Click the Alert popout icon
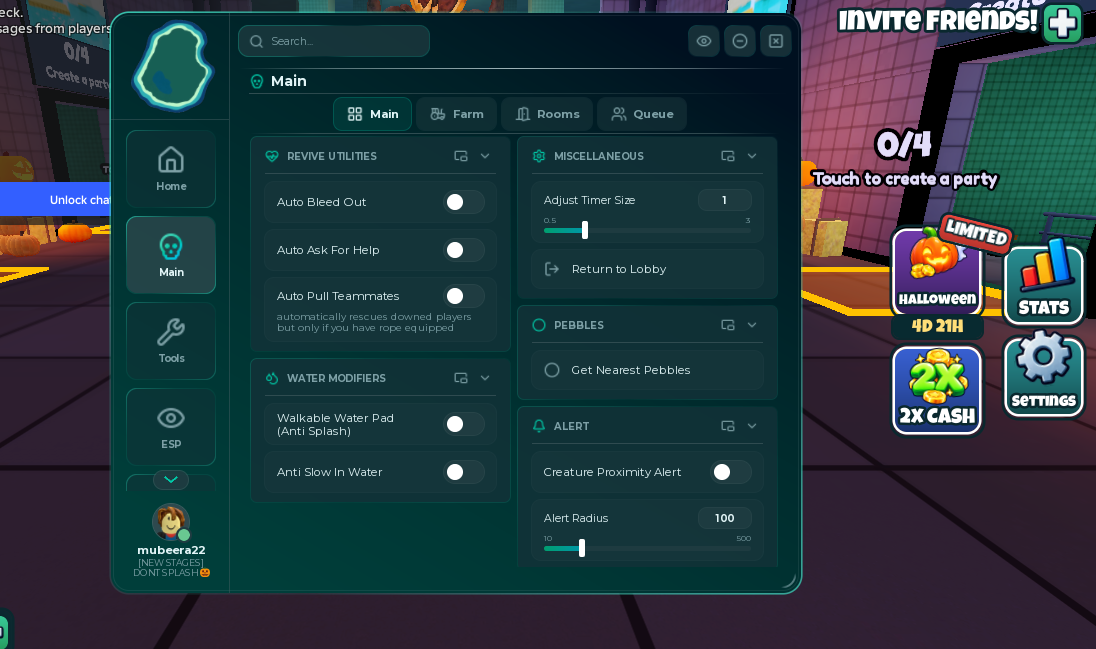This screenshot has height=649, width=1096. pos(728,426)
